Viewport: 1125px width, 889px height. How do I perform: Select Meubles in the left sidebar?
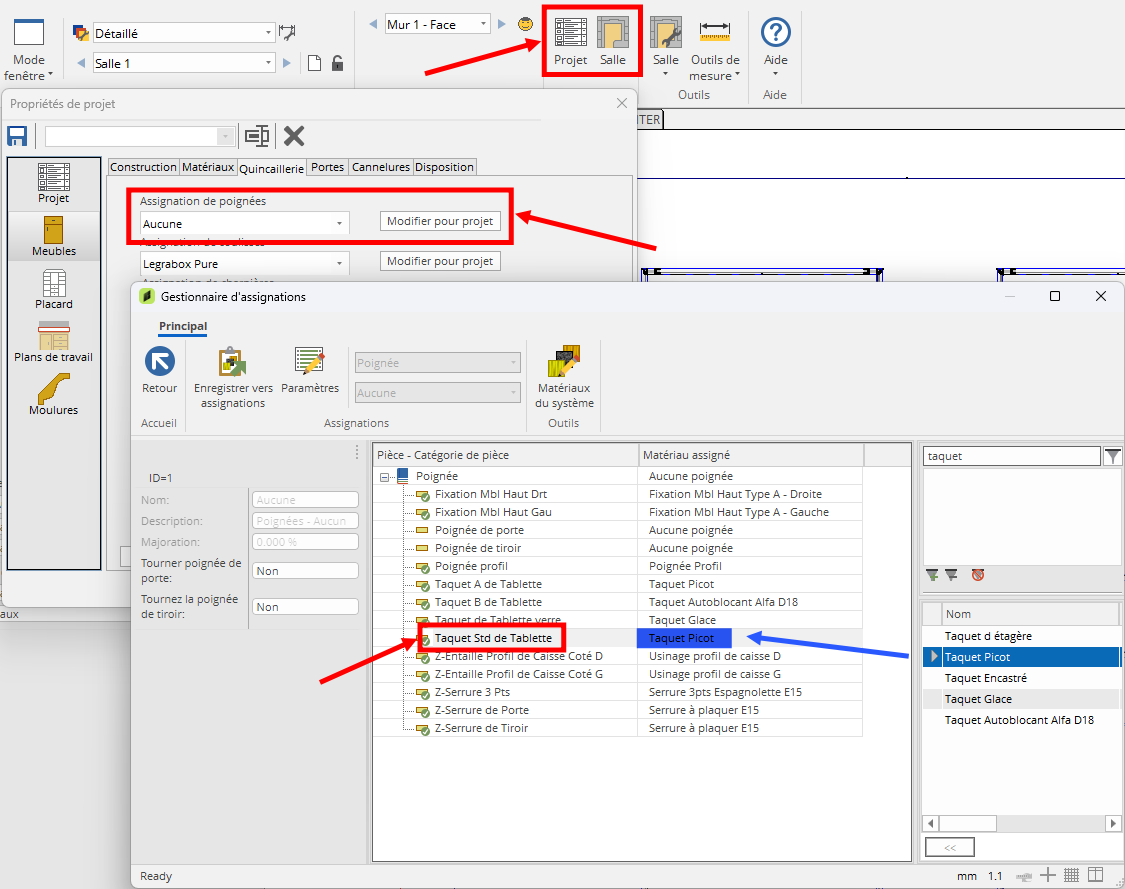(54, 236)
